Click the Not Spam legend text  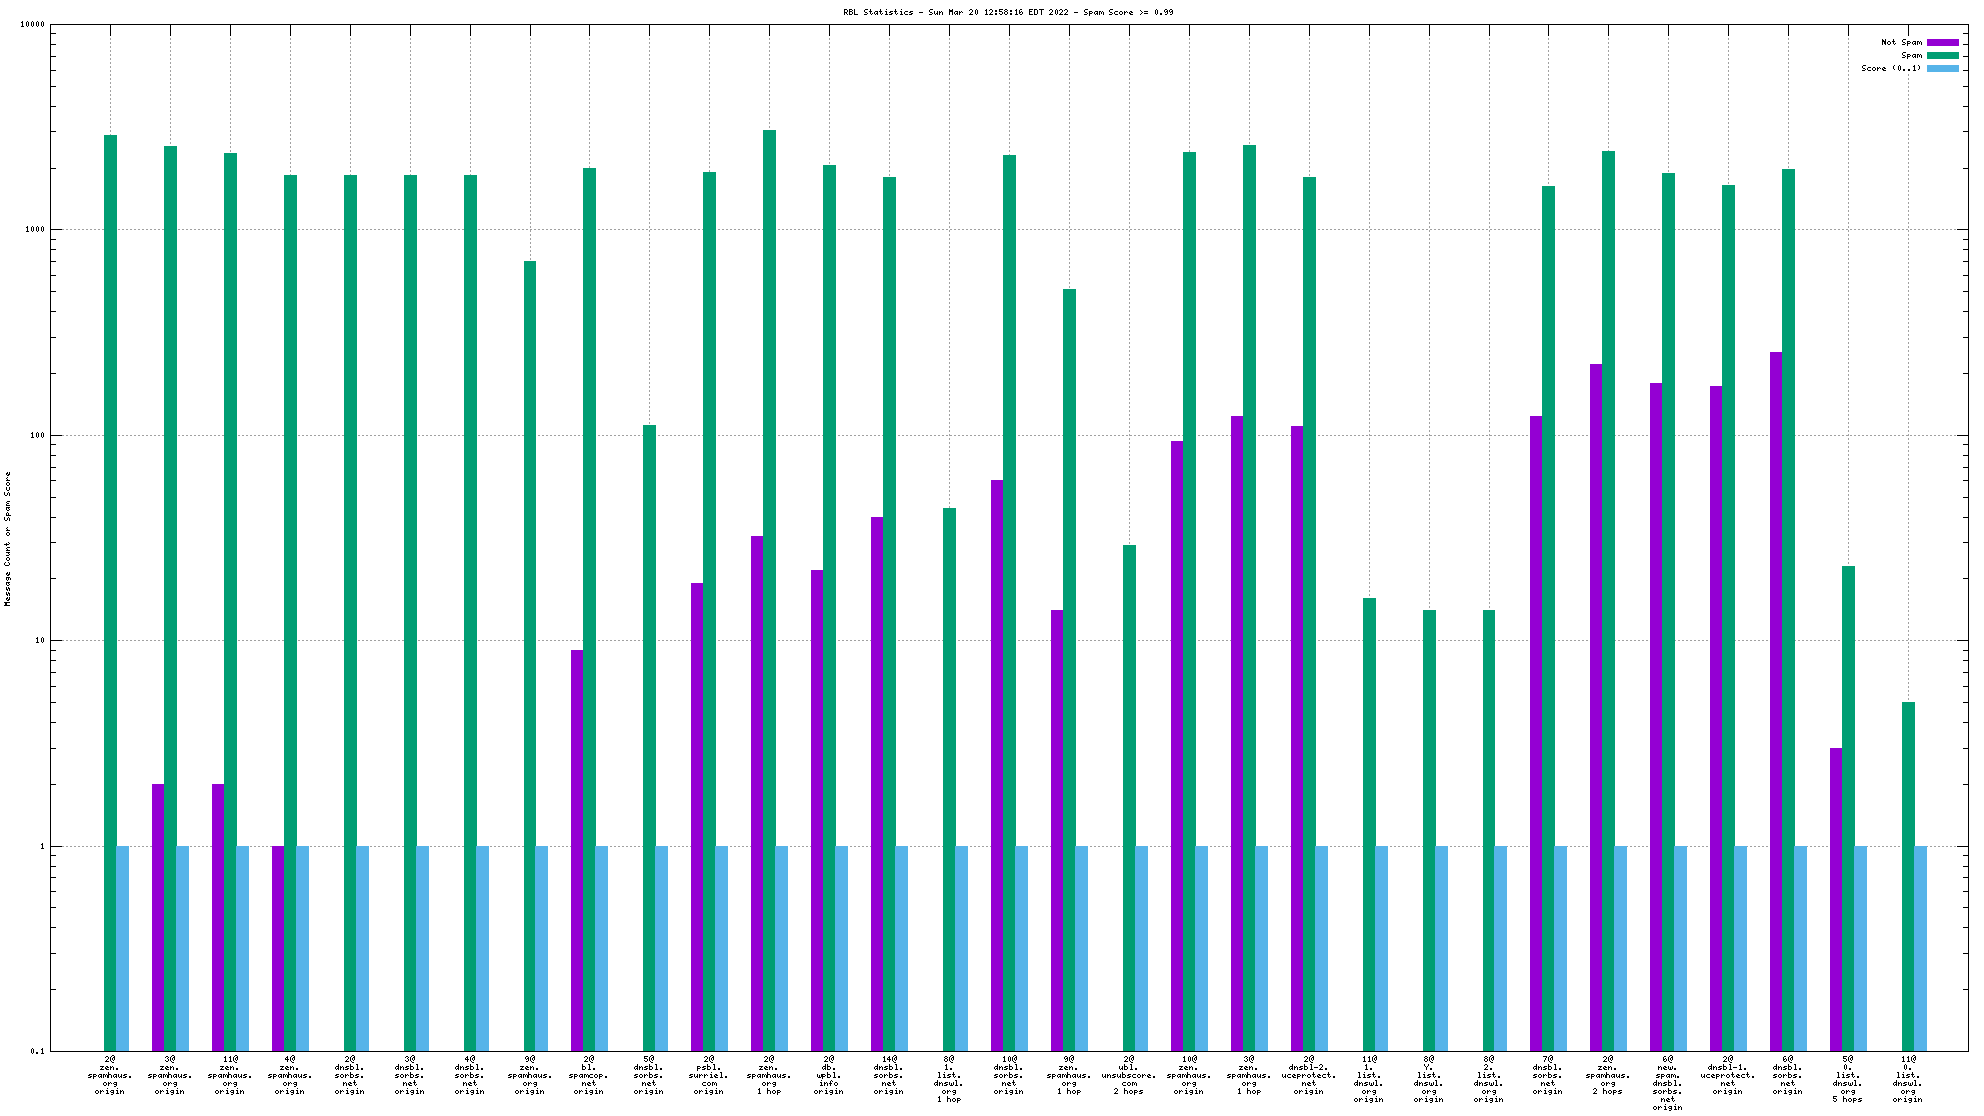1901,42
